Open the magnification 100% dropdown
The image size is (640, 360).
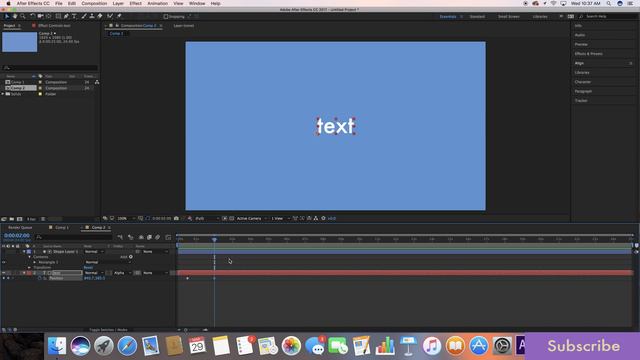pyautogui.click(x=126, y=218)
